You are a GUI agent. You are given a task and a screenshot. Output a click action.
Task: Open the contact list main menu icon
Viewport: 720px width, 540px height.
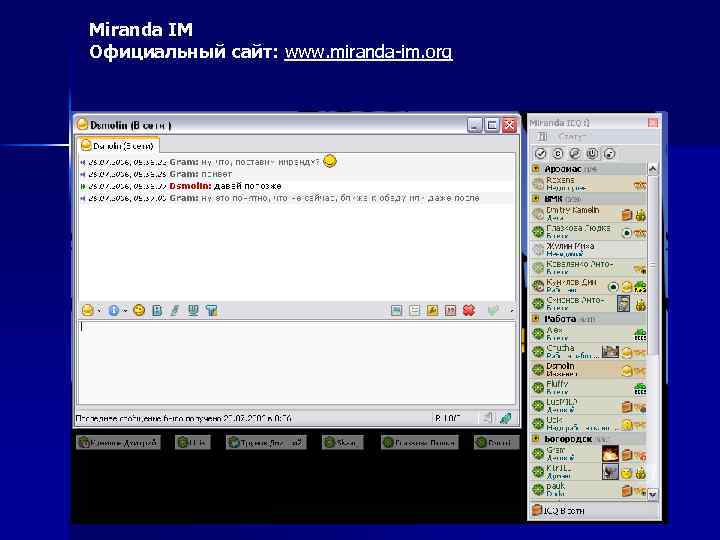pyautogui.click(x=542, y=137)
